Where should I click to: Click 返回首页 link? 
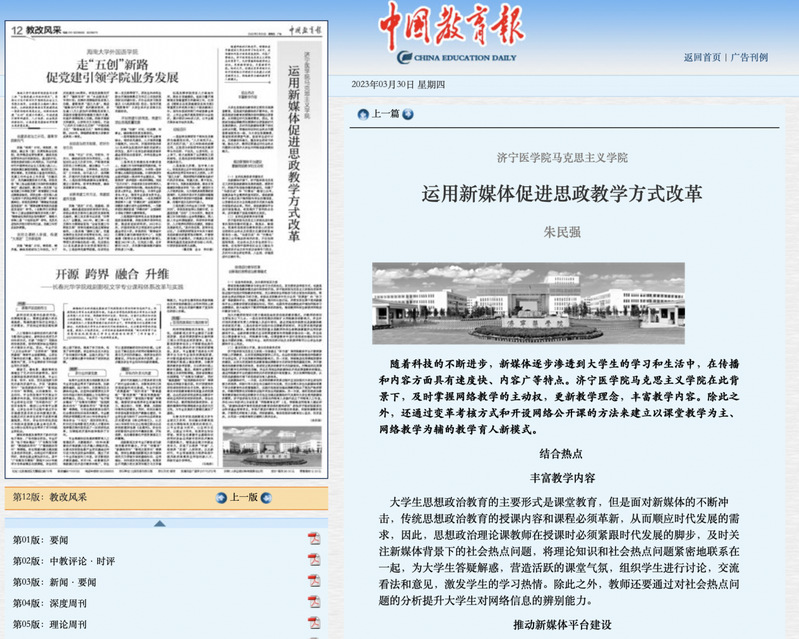coord(703,57)
